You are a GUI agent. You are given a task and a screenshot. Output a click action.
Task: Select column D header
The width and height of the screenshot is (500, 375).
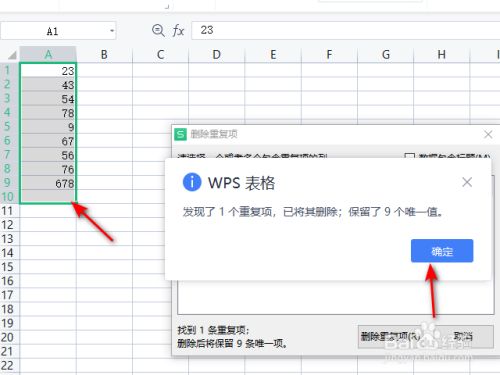[x=217, y=54]
